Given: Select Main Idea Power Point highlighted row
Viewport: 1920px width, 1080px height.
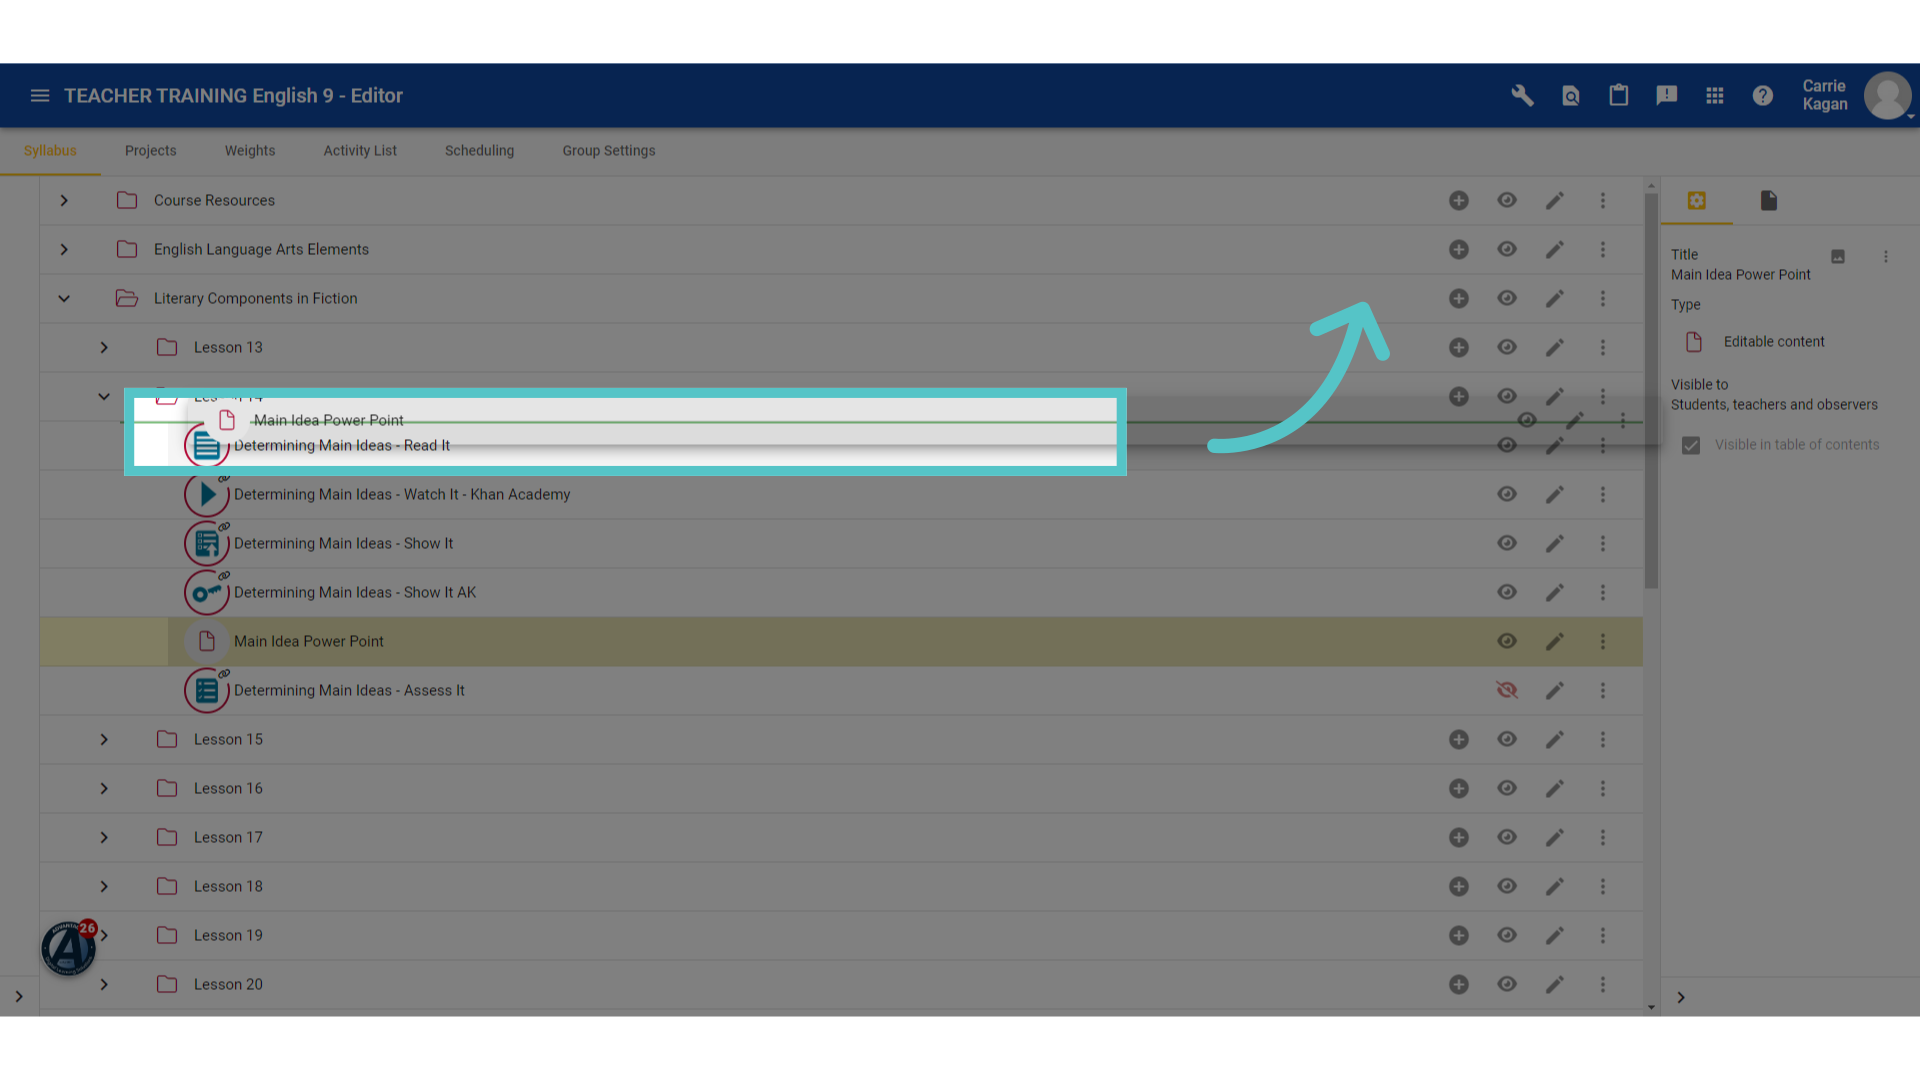Looking at the screenshot, I should coord(841,642).
